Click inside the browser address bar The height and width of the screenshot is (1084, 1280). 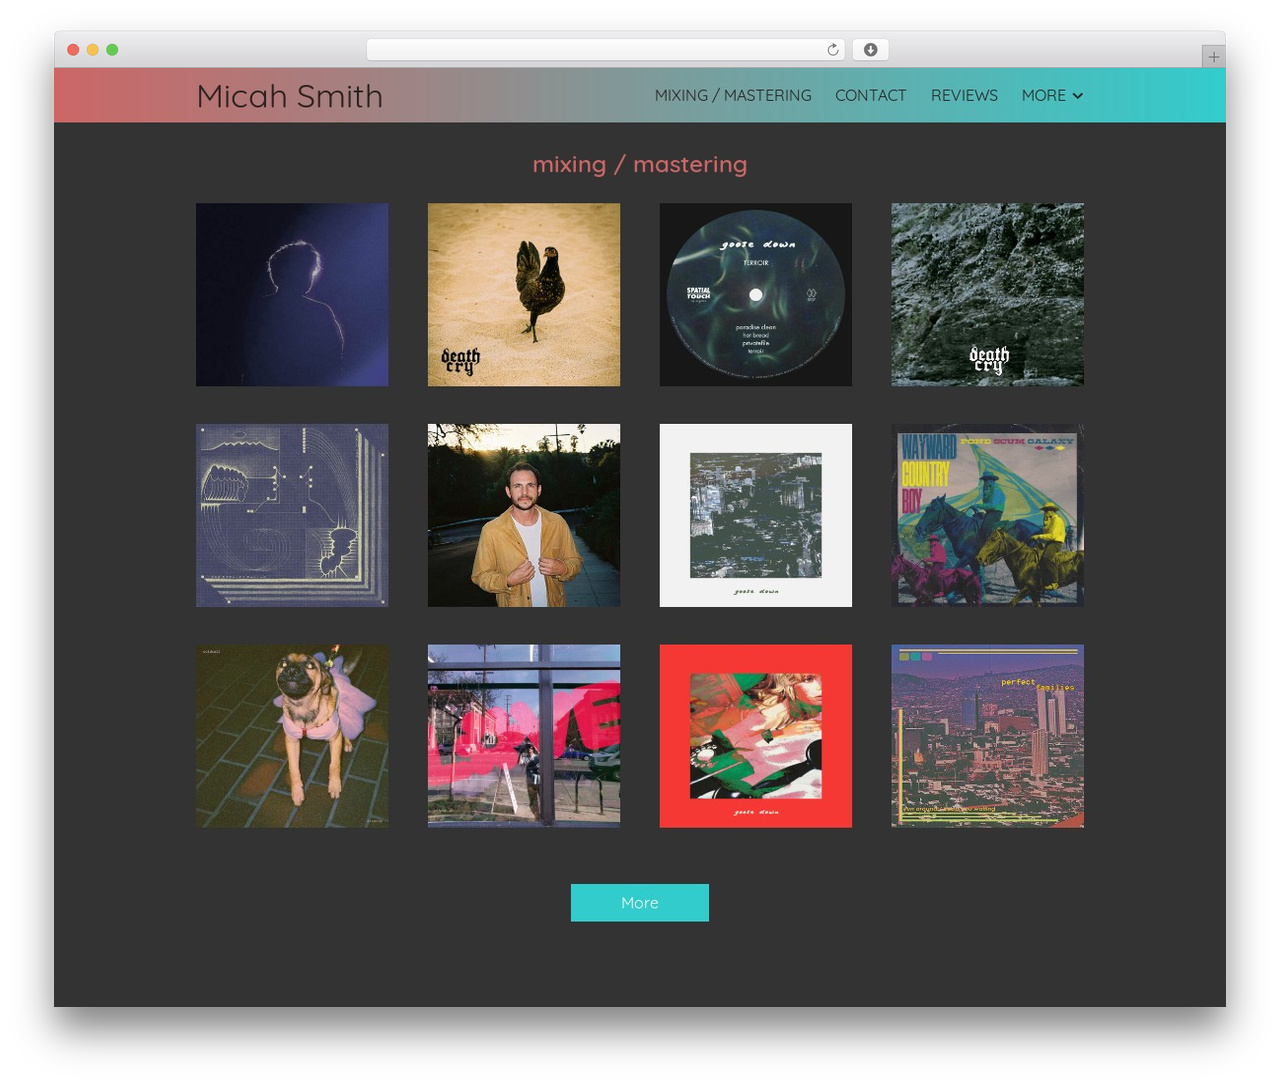(605, 50)
